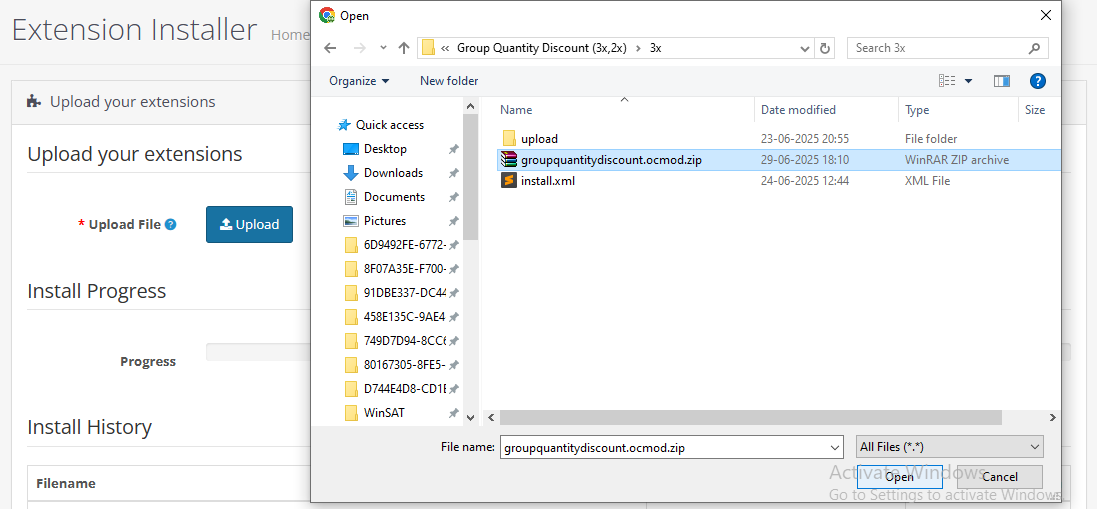1097x509 pixels.
Task: Toggle the preview pane
Action: [1002, 81]
